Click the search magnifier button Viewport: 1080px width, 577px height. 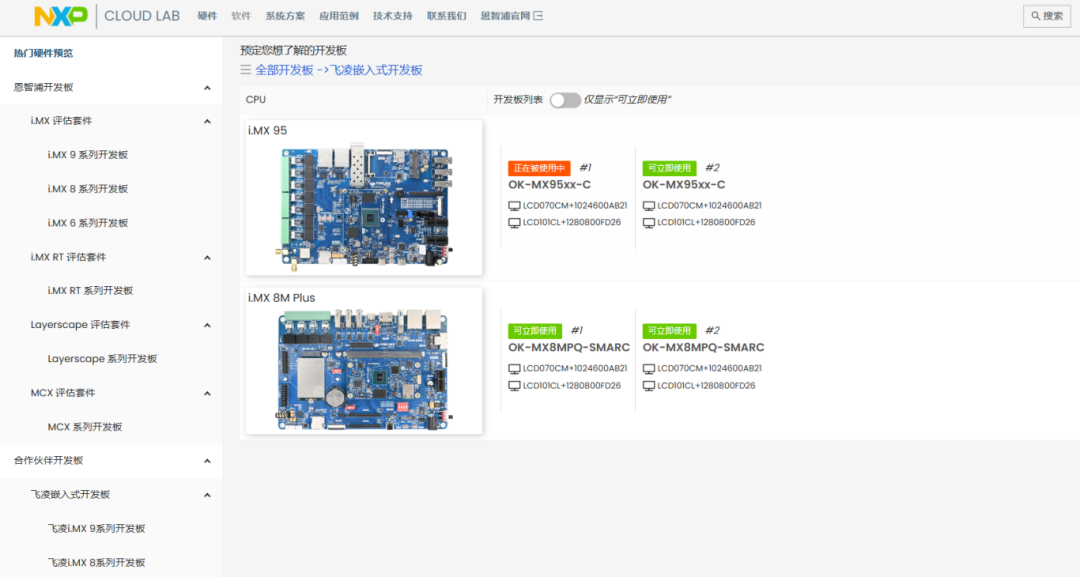1046,16
